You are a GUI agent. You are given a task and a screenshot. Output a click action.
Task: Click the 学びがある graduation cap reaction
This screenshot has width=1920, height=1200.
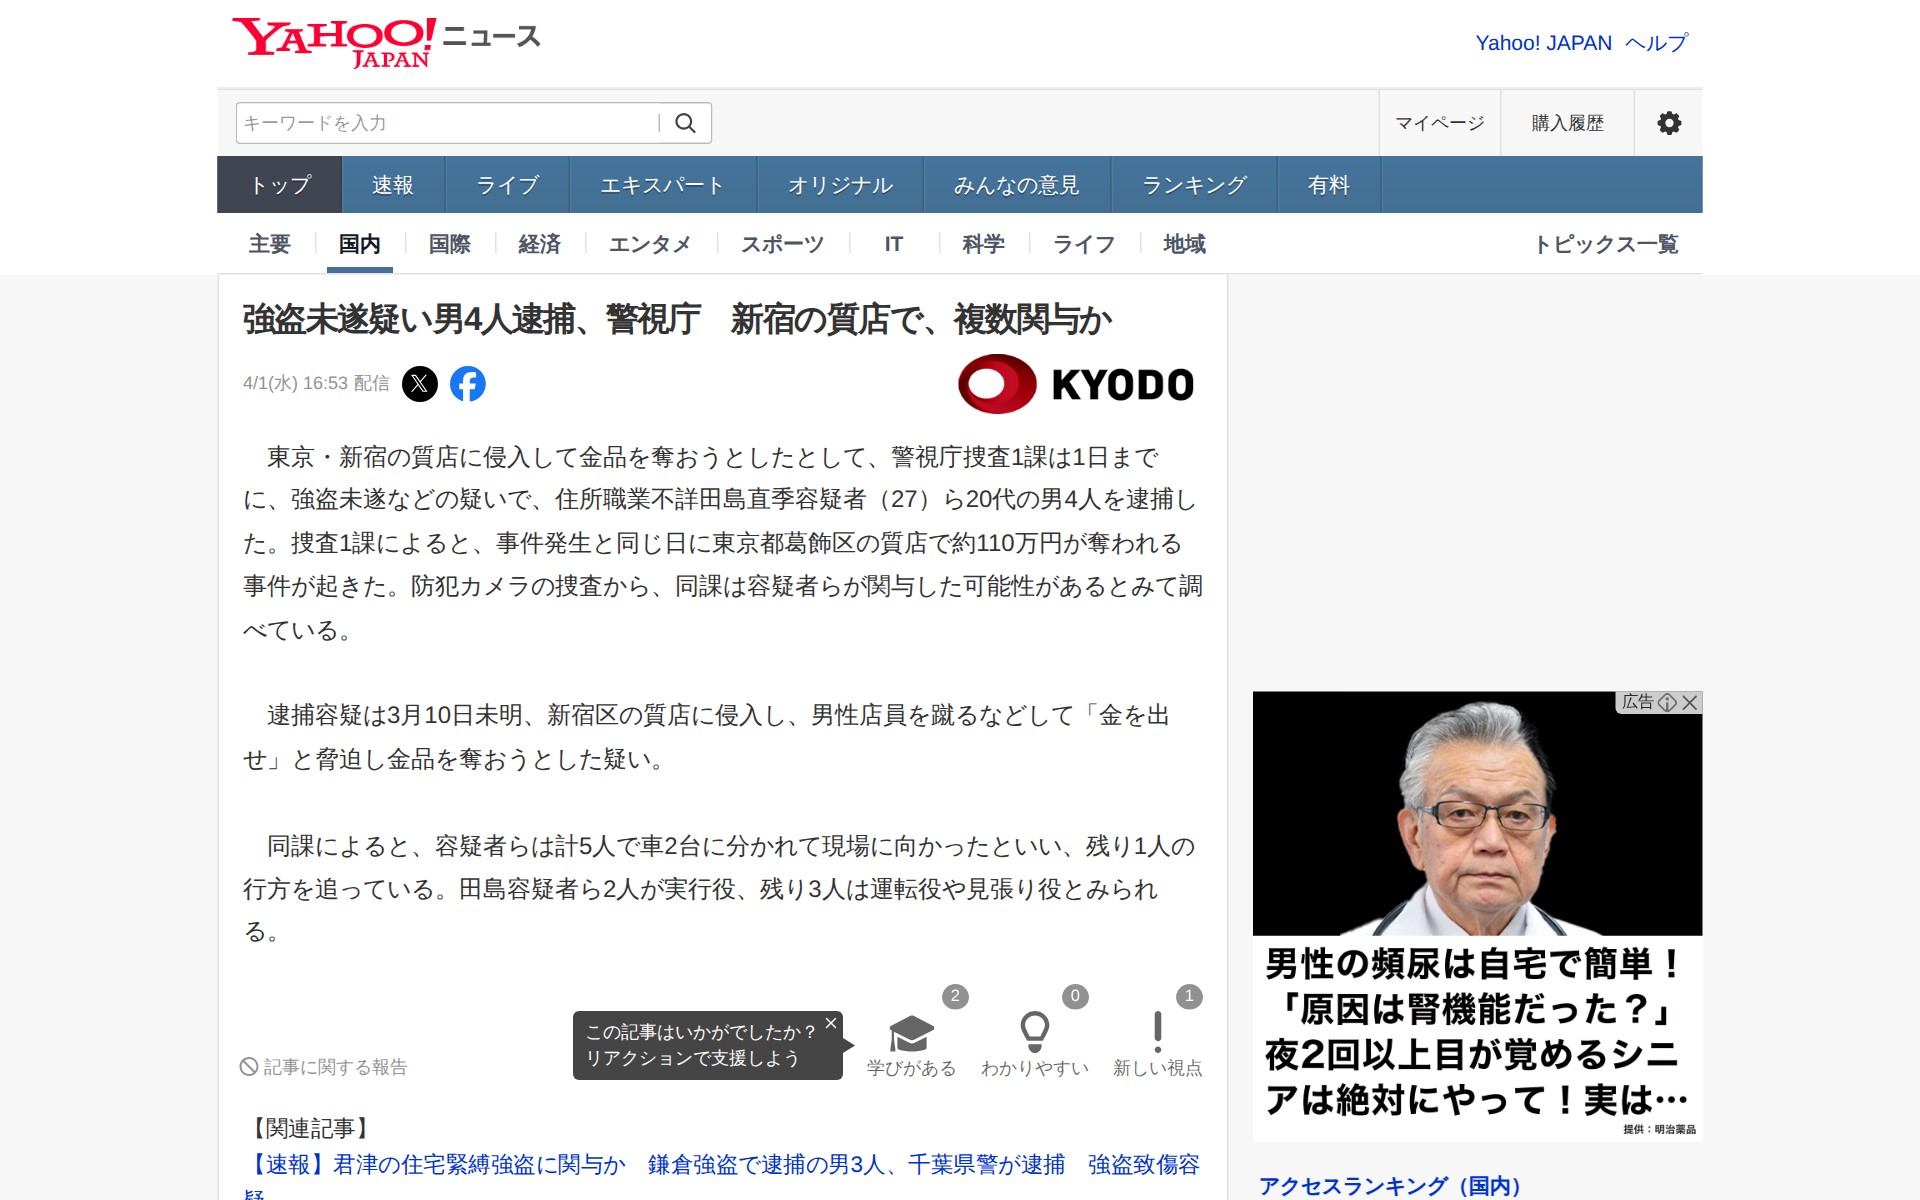click(911, 1035)
